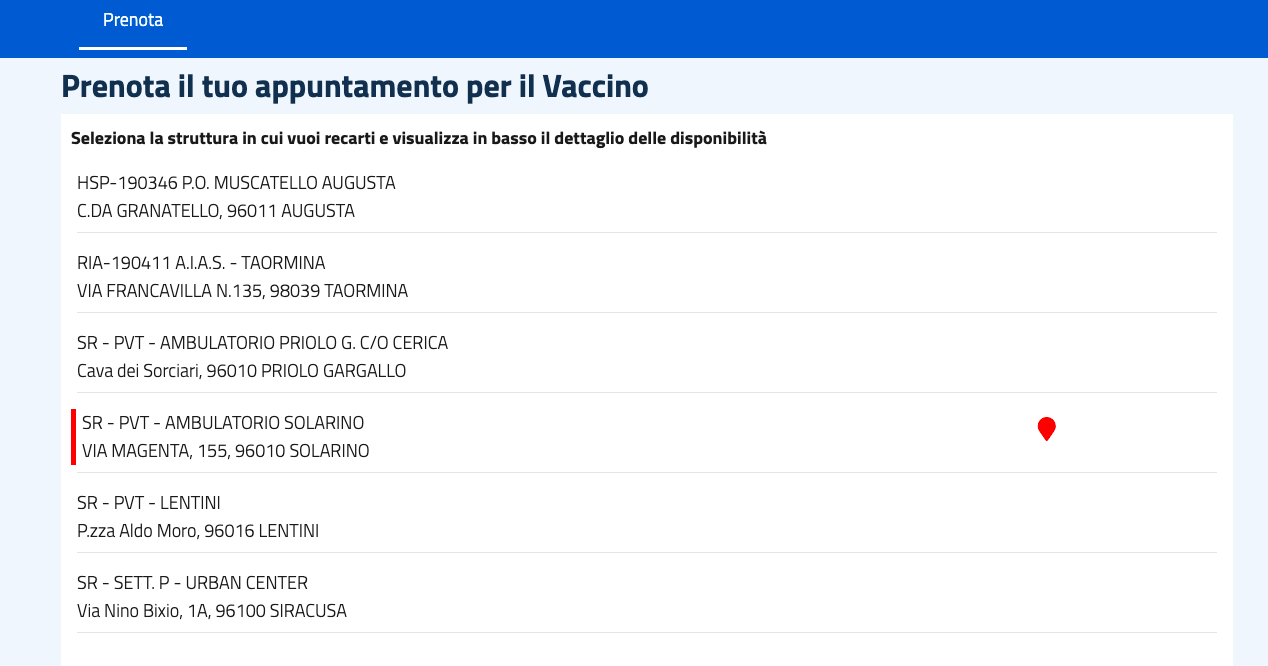Click the blue navigation bar
This screenshot has height=666, width=1268.
[x=634, y=29]
